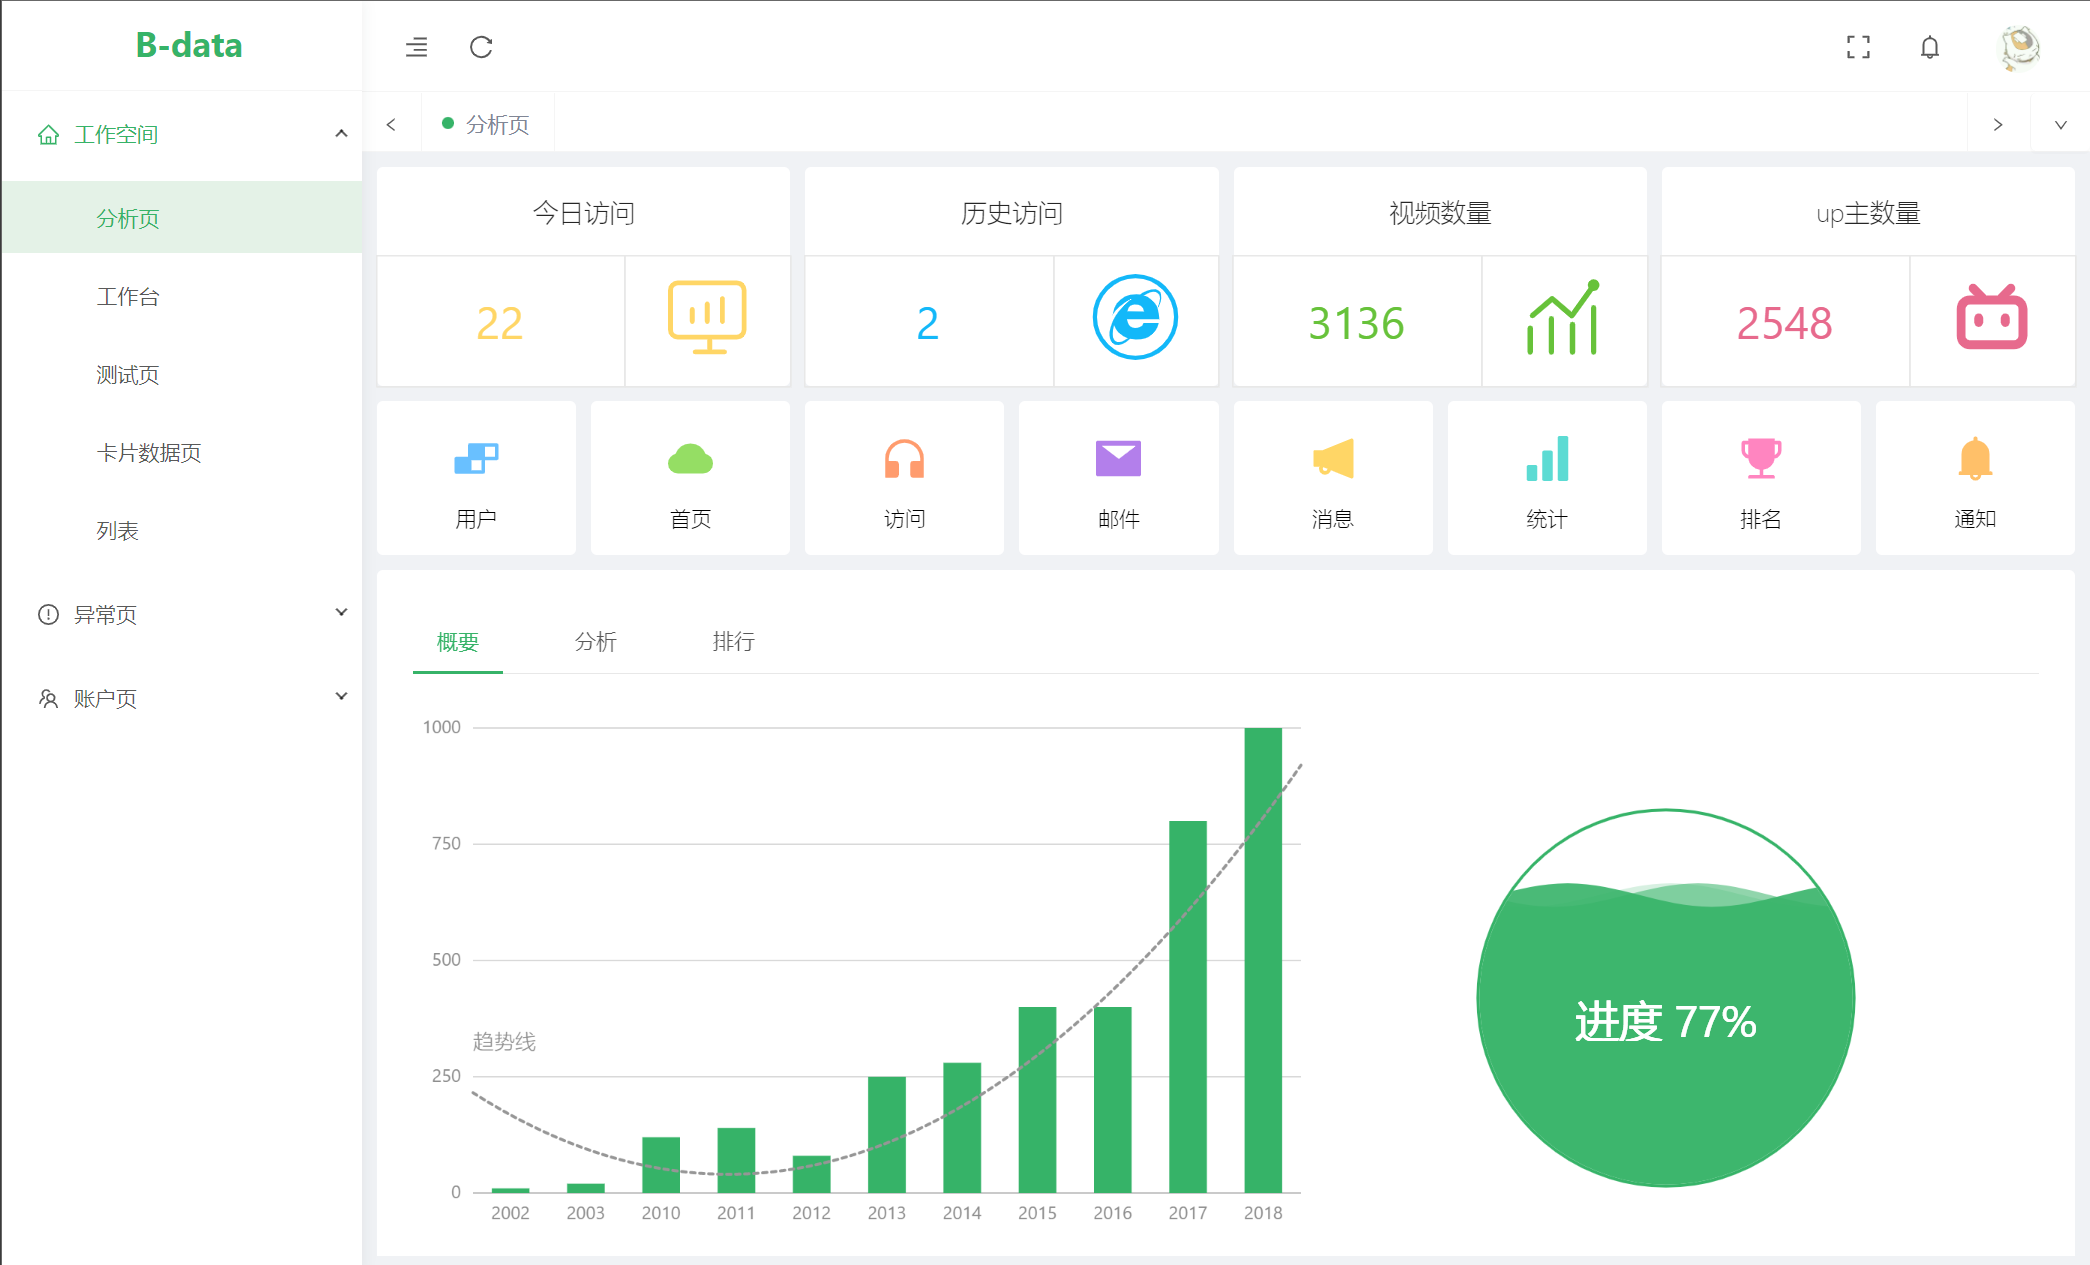This screenshot has height=1265, width=2090.
Task: Select 列表 in the sidebar
Action: pos(182,530)
